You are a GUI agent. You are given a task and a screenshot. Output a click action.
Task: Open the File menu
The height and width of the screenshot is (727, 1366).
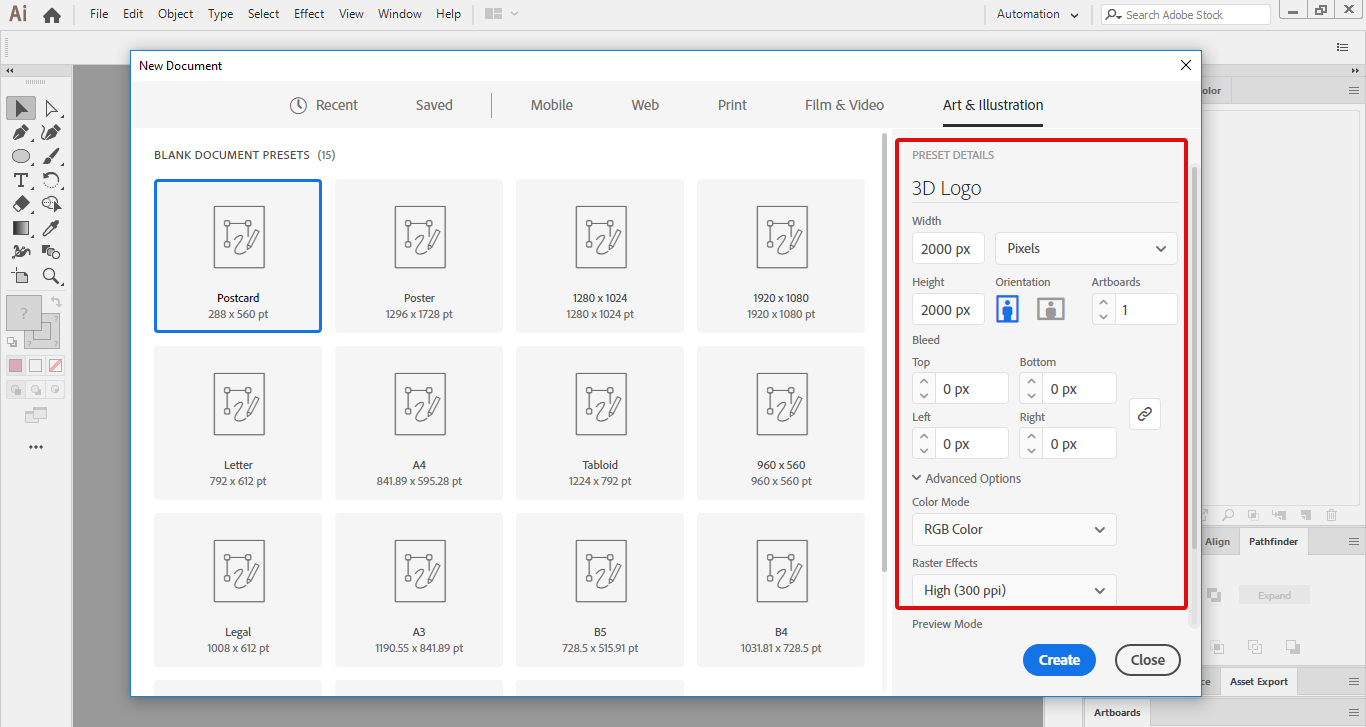pyautogui.click(x=99, y=14)
